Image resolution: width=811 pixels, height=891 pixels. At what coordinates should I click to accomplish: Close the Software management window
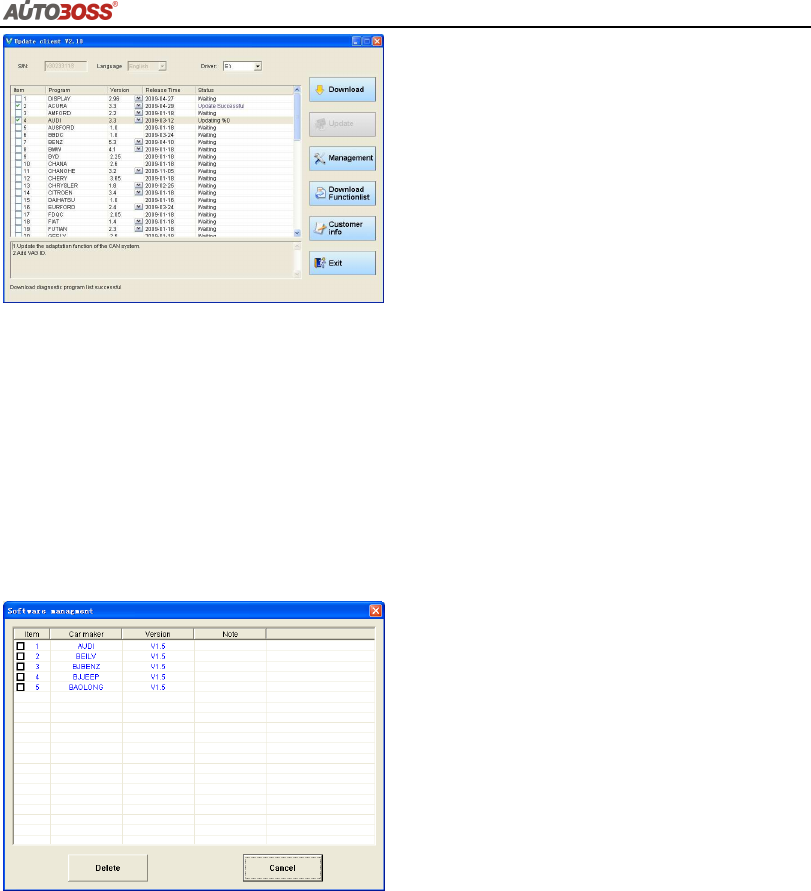pos(376,611)
